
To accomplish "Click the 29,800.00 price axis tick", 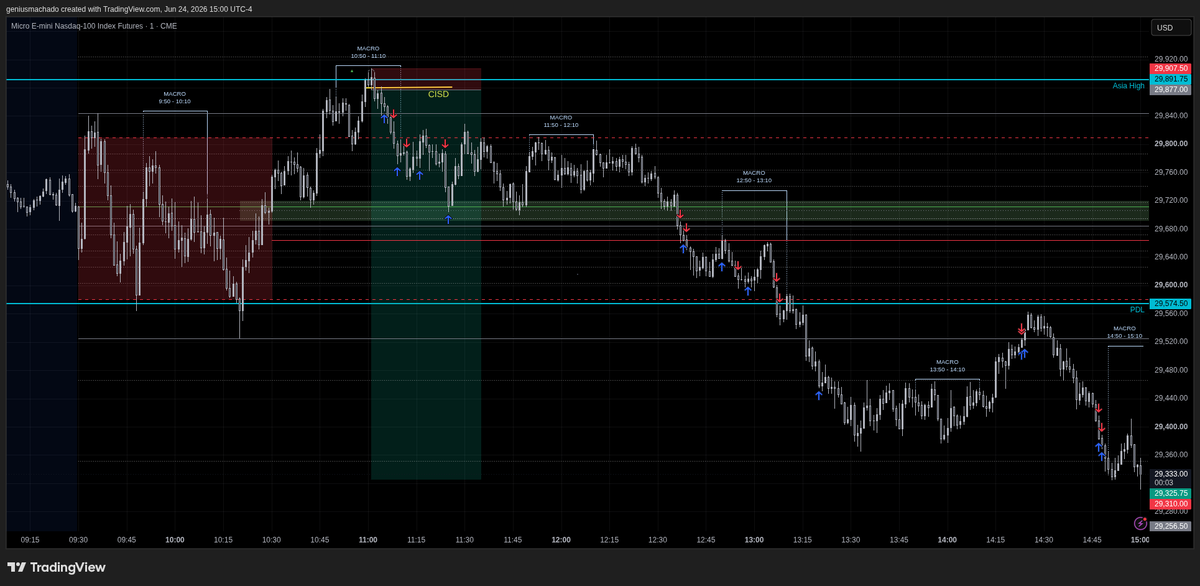I will 1171,143.
